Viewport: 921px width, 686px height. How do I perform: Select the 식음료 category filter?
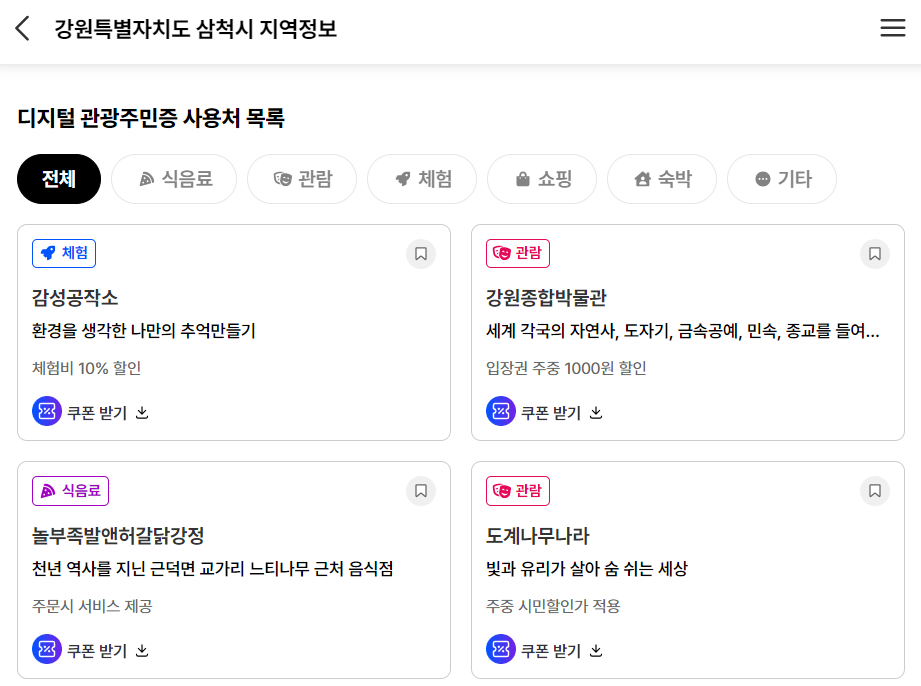(174, 179)
